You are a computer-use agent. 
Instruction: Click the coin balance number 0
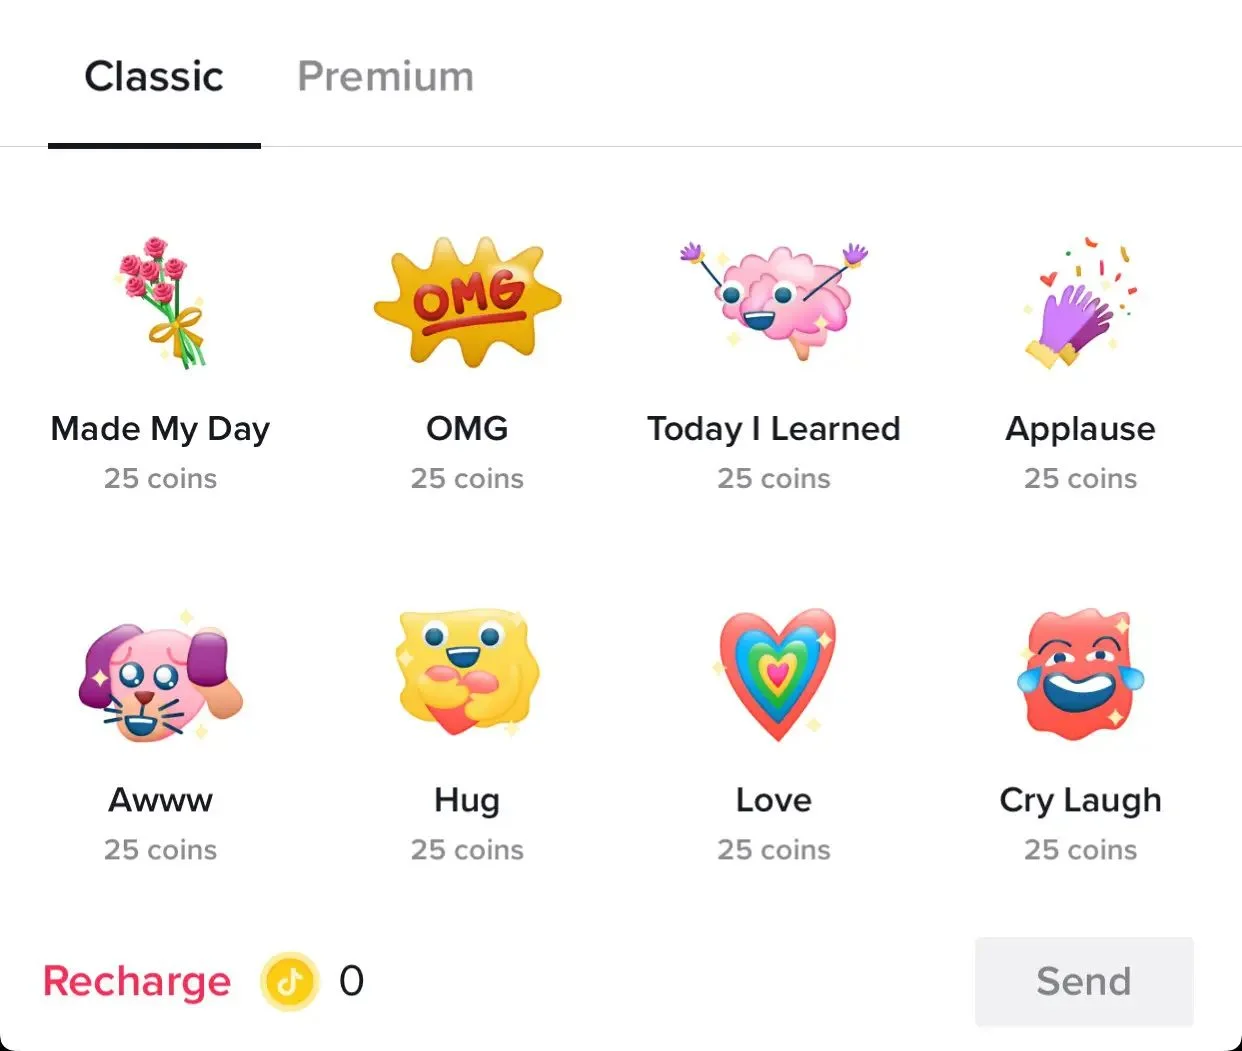pyautogui.click(x=351, y=981)
